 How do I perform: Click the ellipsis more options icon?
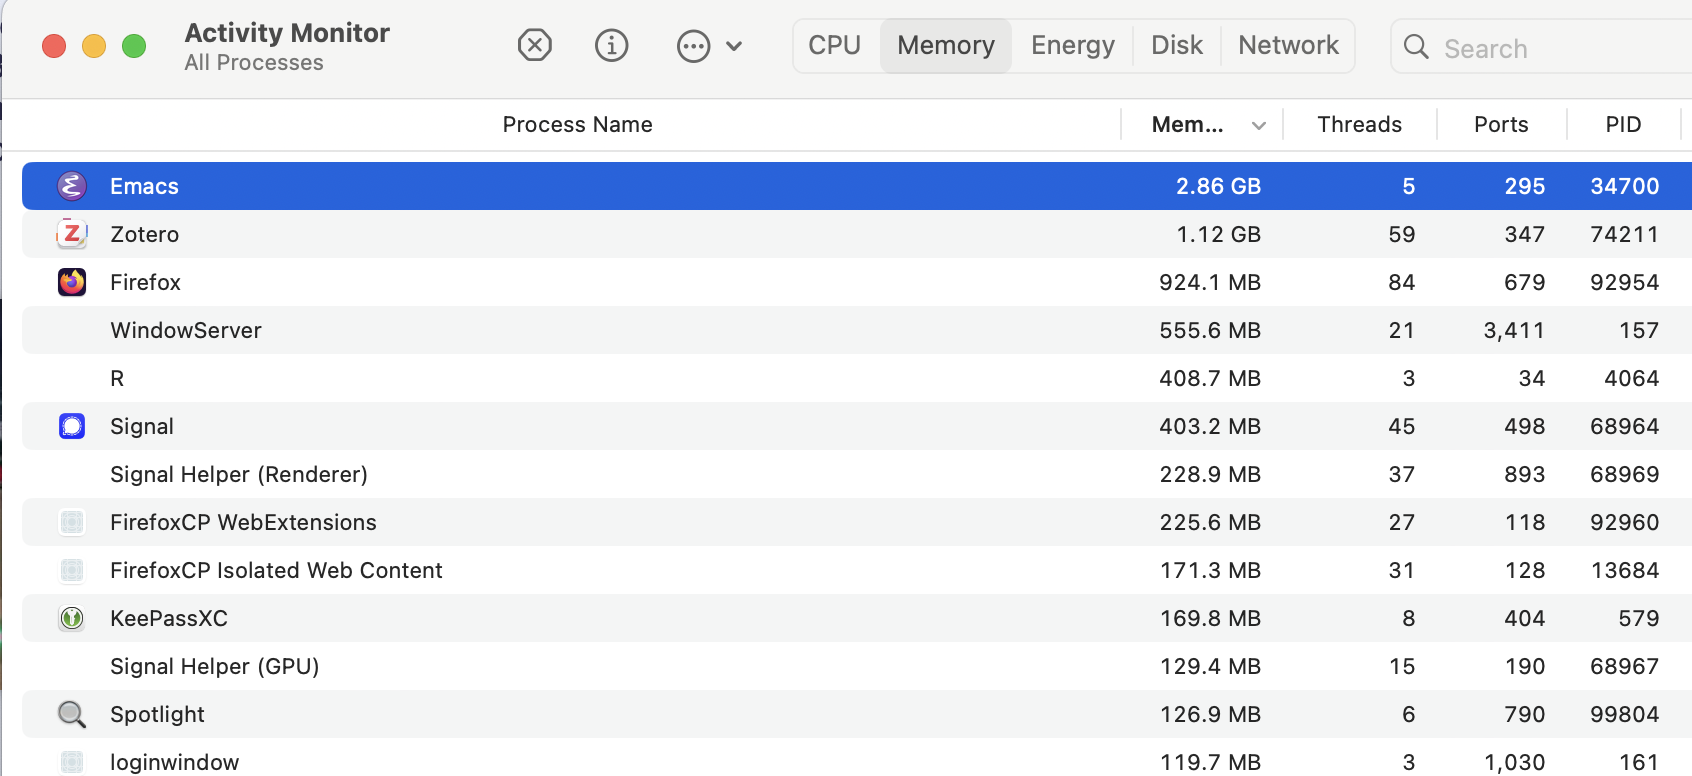coord(693,46)
